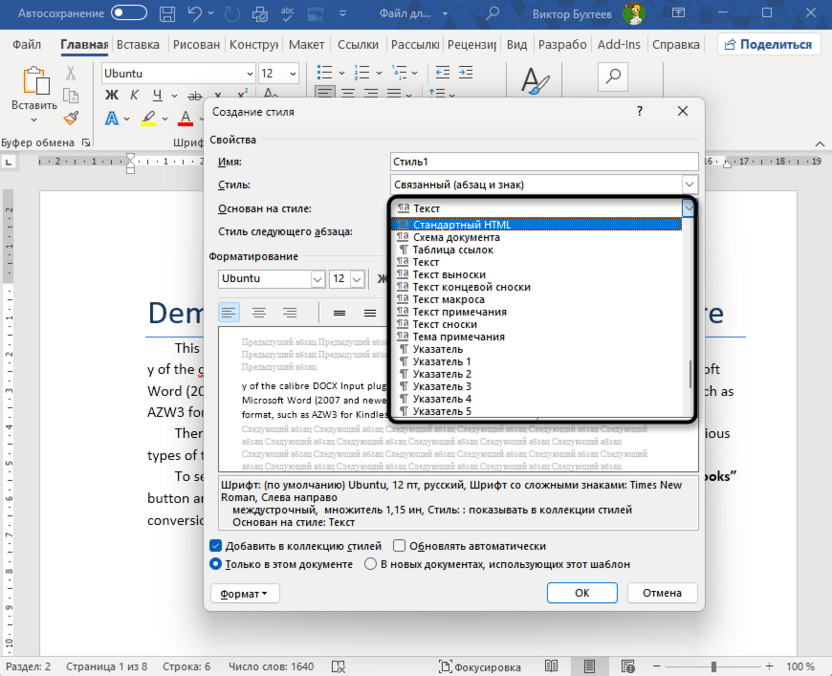Open the text highlight color tool
The image size is (832, 676).
148,118
